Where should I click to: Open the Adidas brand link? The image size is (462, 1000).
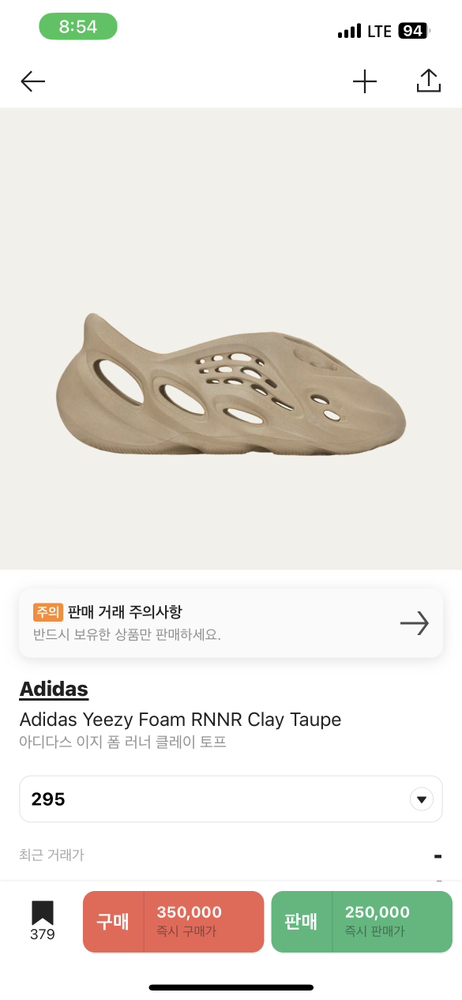54,689
